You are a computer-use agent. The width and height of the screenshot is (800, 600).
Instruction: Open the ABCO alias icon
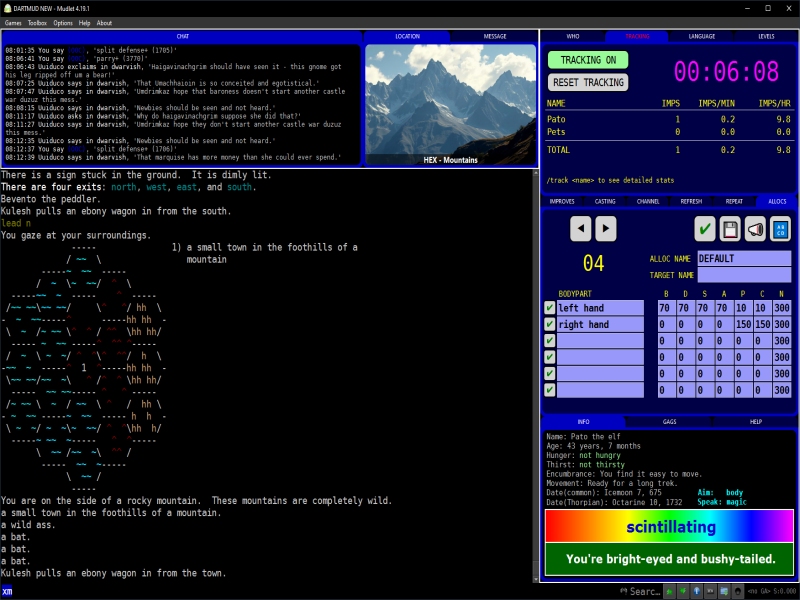tap(781, 229)
